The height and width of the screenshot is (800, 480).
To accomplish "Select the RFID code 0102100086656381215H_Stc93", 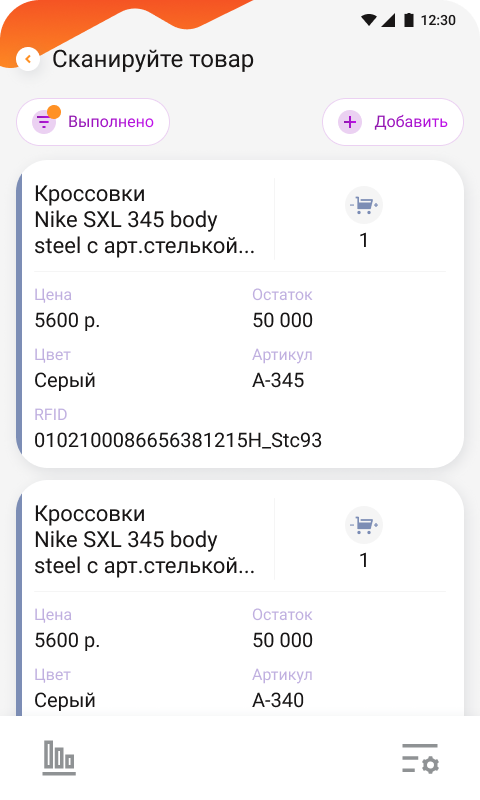I will [x=178, y=440].
